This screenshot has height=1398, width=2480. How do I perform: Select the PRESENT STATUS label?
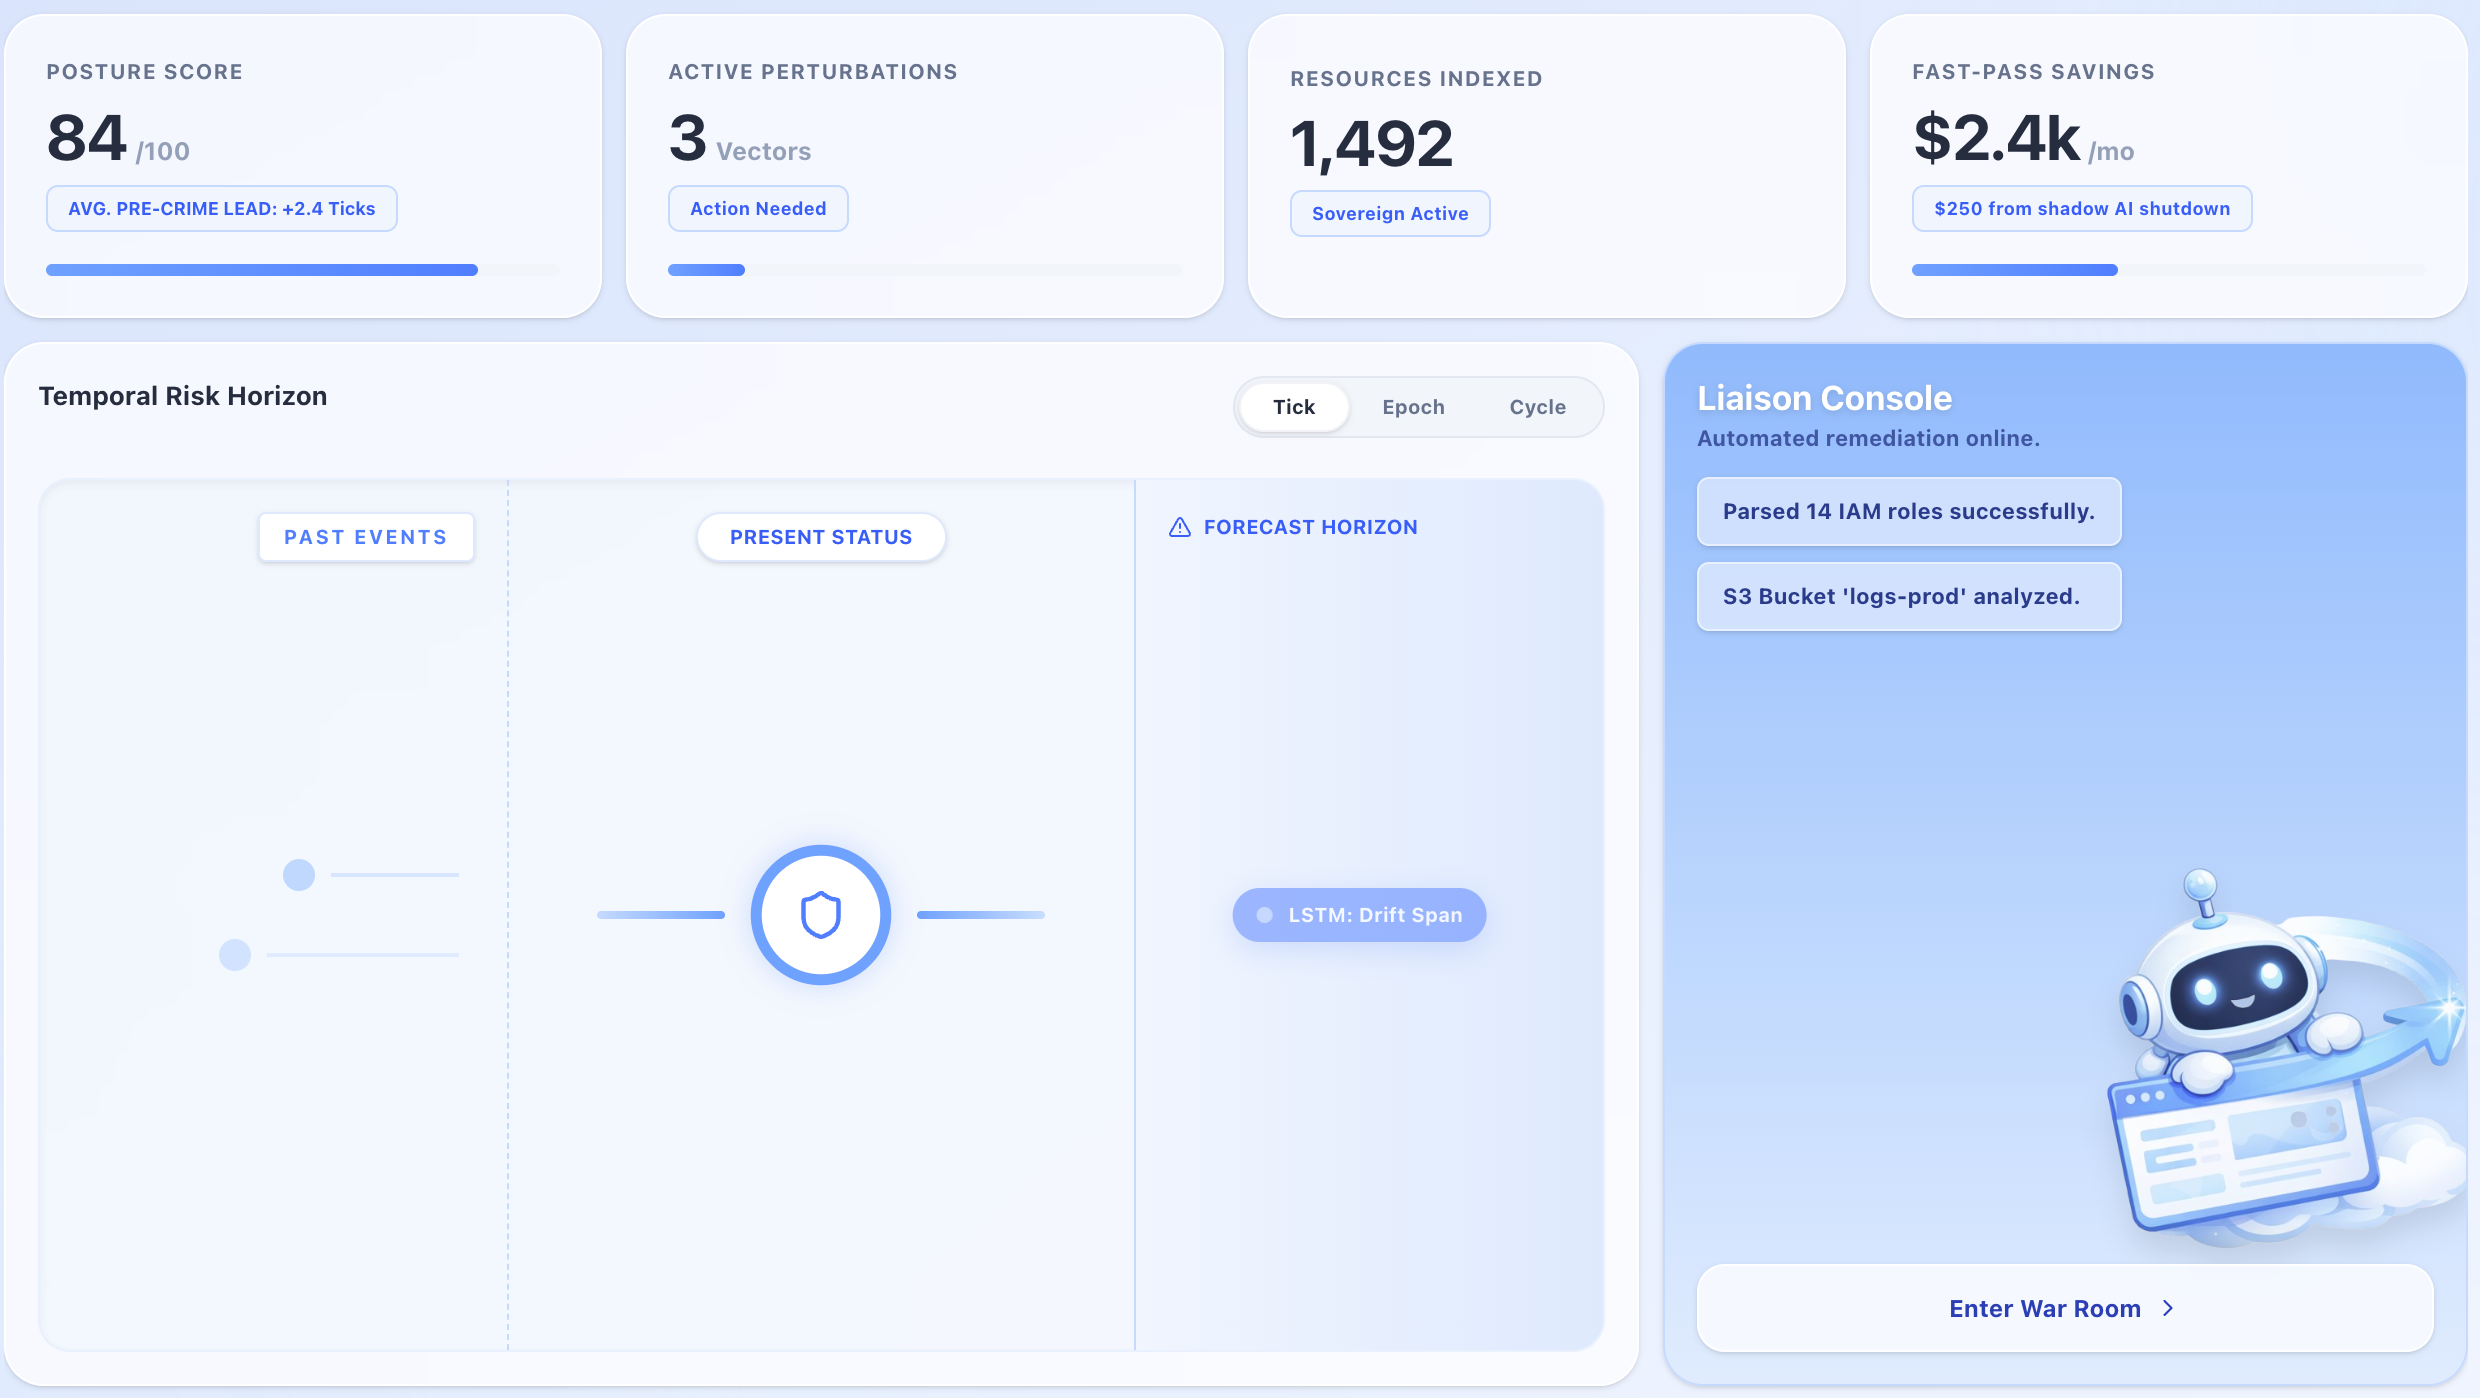[x=820, y=537]
